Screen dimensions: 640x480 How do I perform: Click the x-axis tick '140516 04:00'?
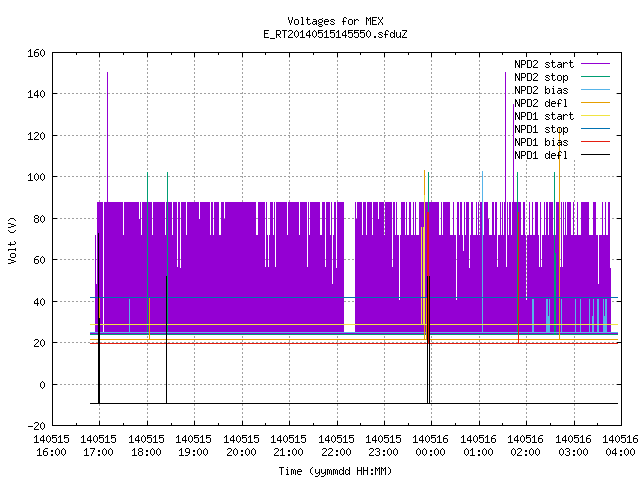[x=620, y=446]
